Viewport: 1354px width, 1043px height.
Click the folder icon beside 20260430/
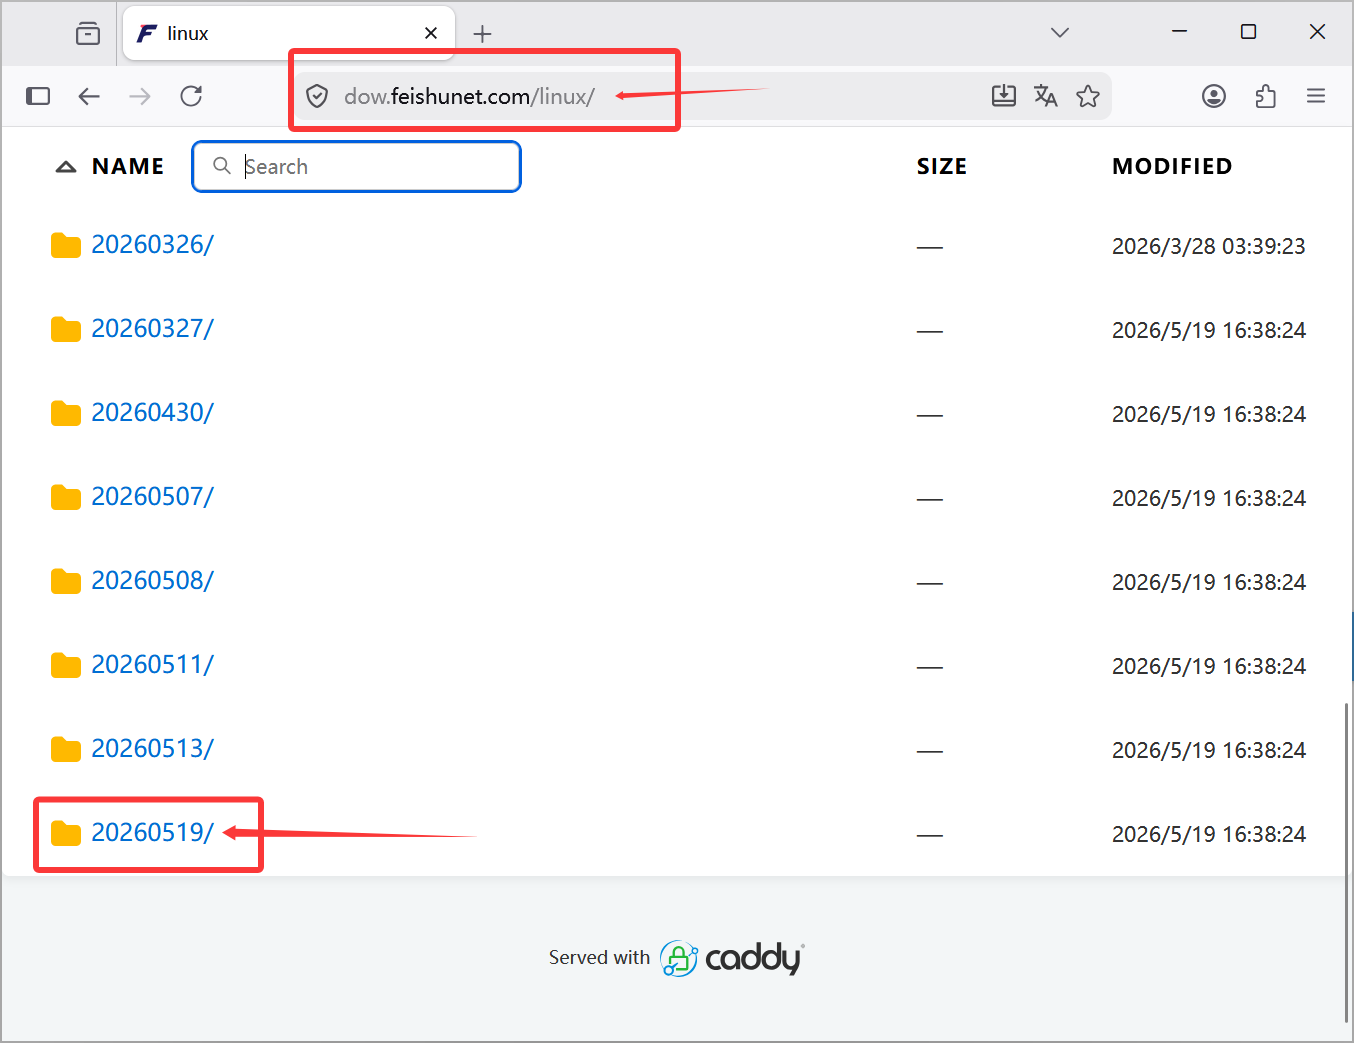66,413
